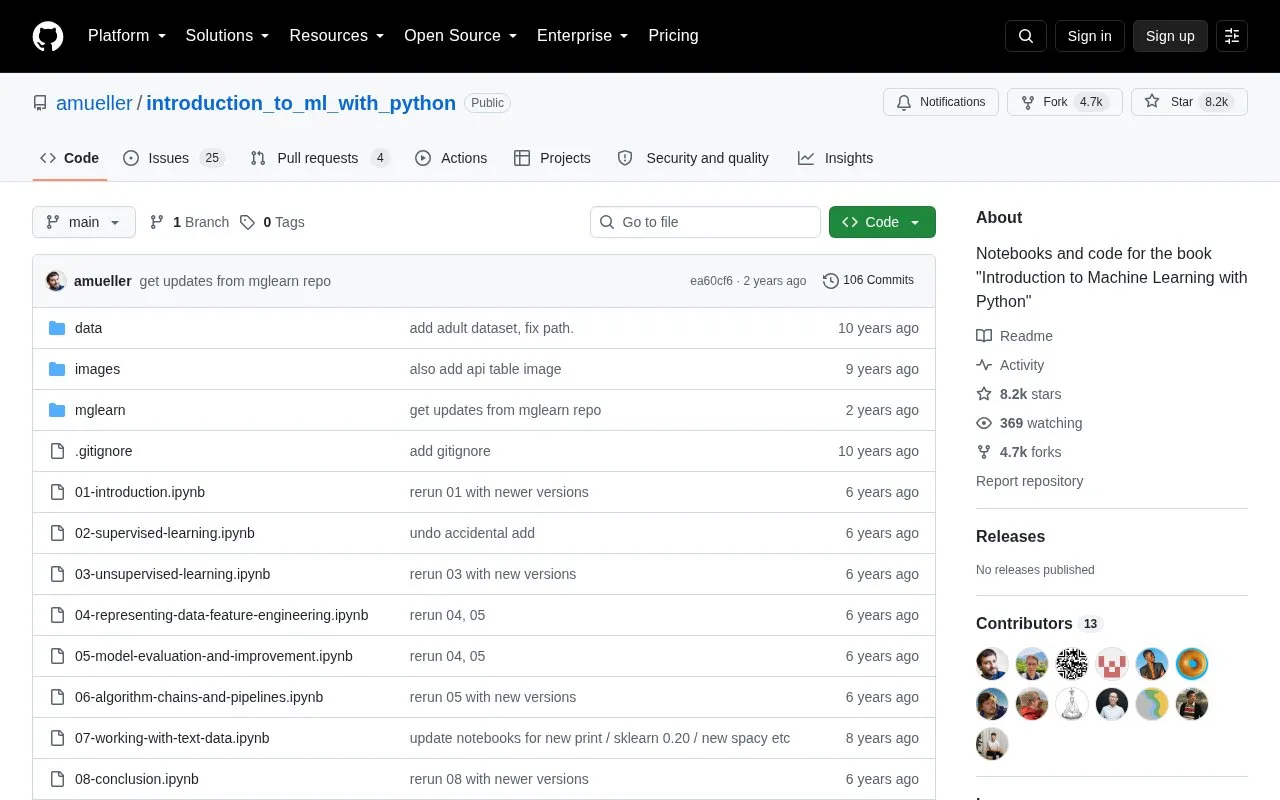Viewport: 1280px width, 800px height.
Task: Open the GitHub homepage logo
Action: point(48,36)
